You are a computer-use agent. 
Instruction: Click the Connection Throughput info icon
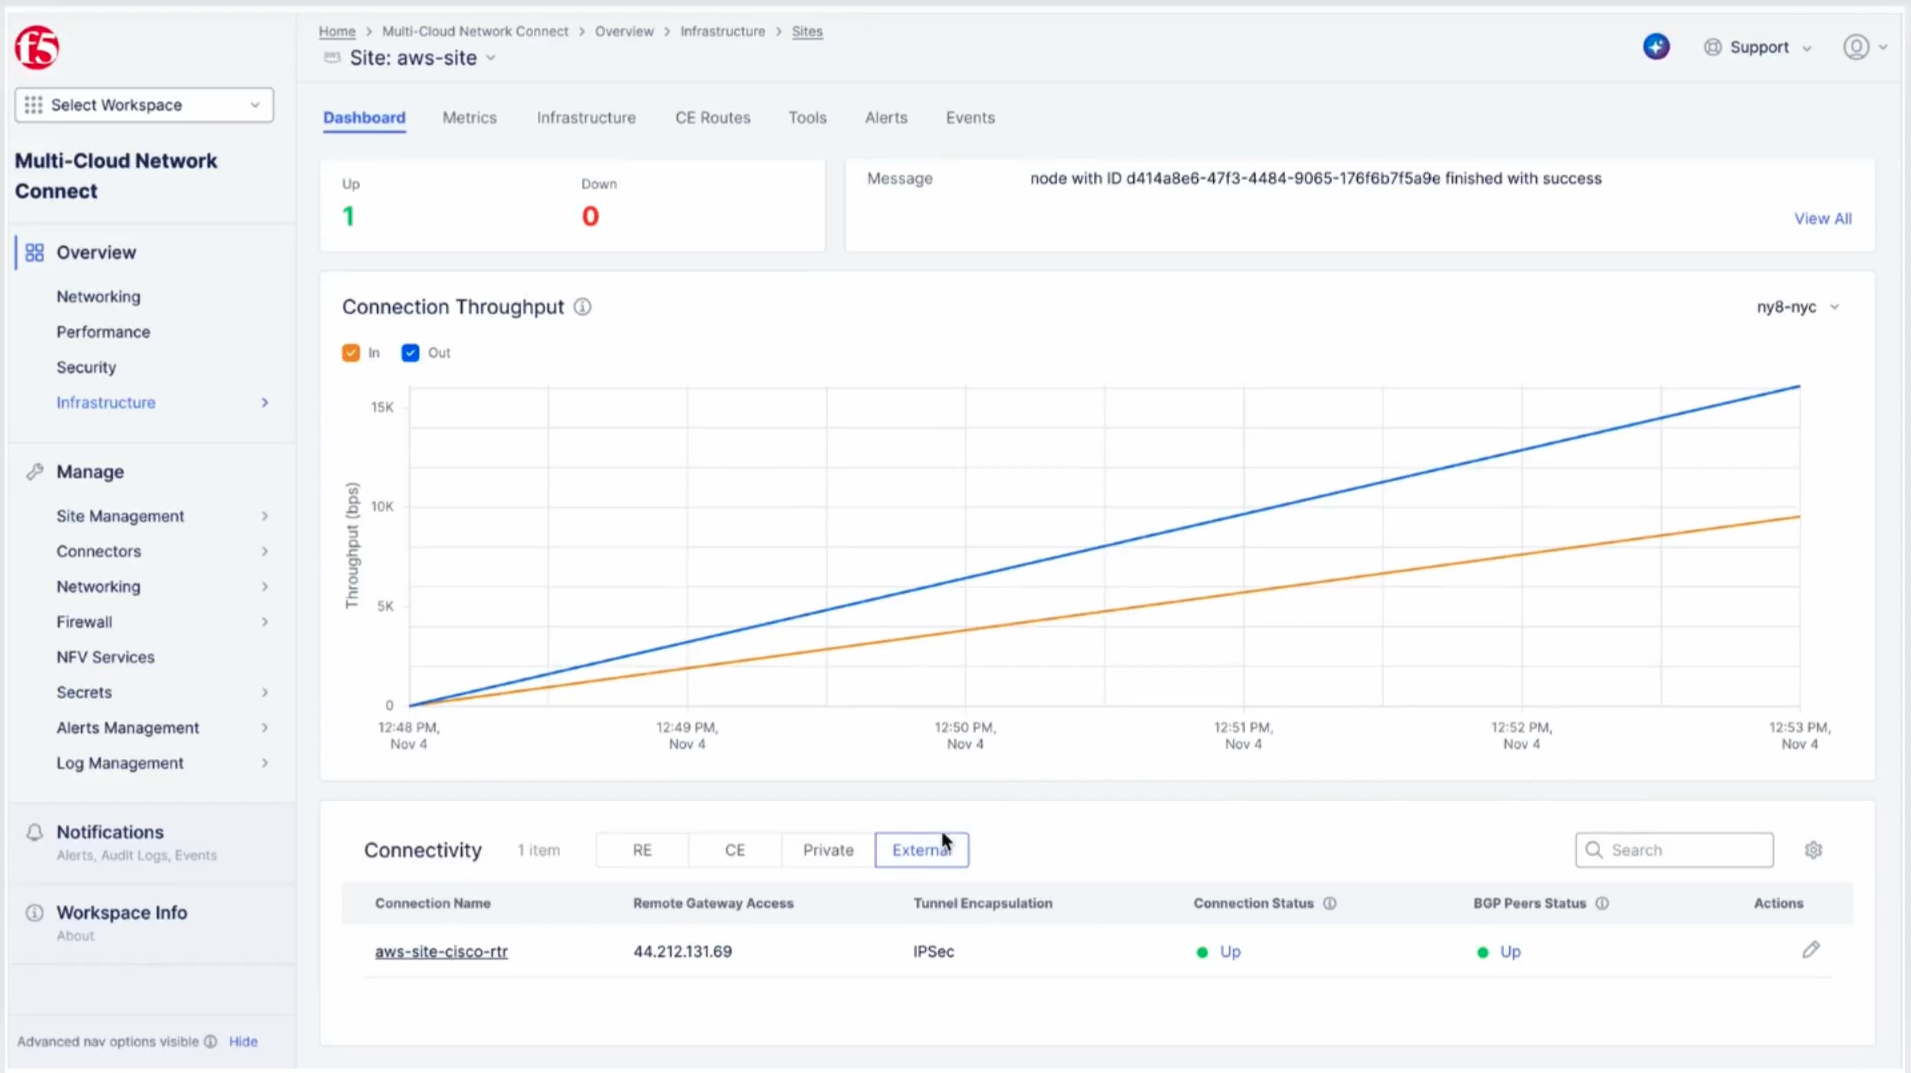pos(582,307)
